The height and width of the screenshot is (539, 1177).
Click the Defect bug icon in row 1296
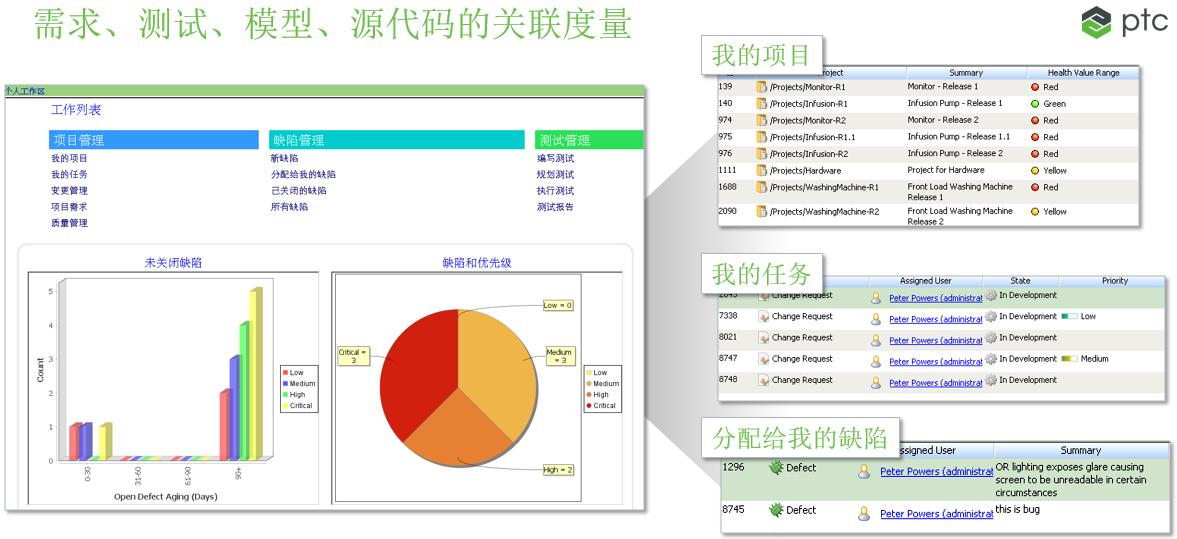(775, 468)
